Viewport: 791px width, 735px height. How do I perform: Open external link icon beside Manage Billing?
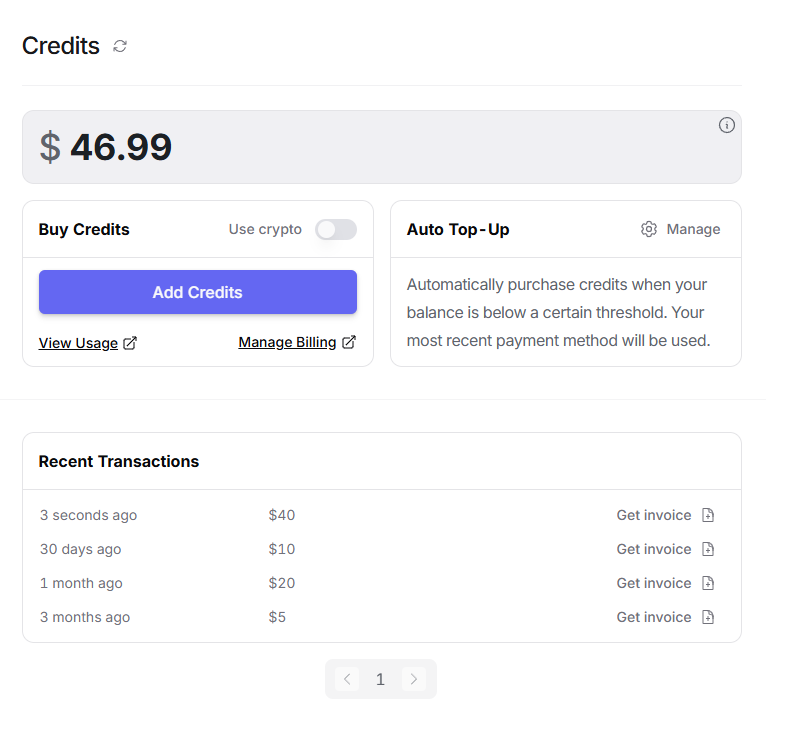click(349, 342)
